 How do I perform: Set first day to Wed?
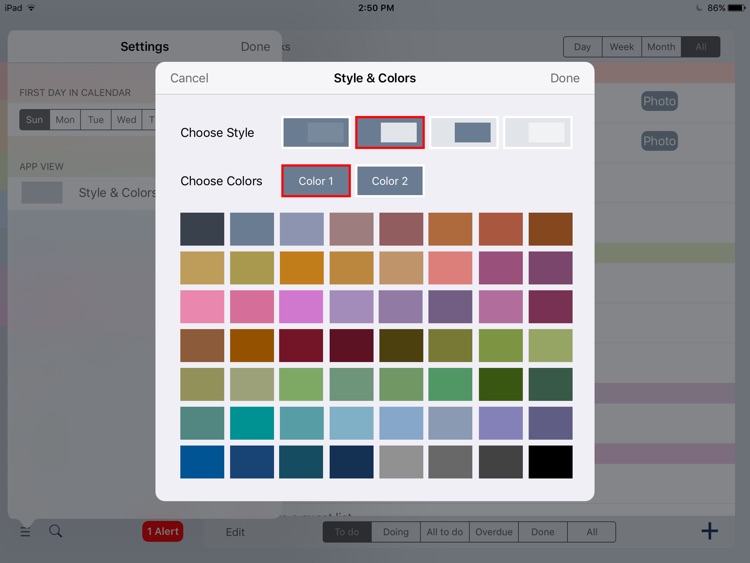tap(126, 120)
